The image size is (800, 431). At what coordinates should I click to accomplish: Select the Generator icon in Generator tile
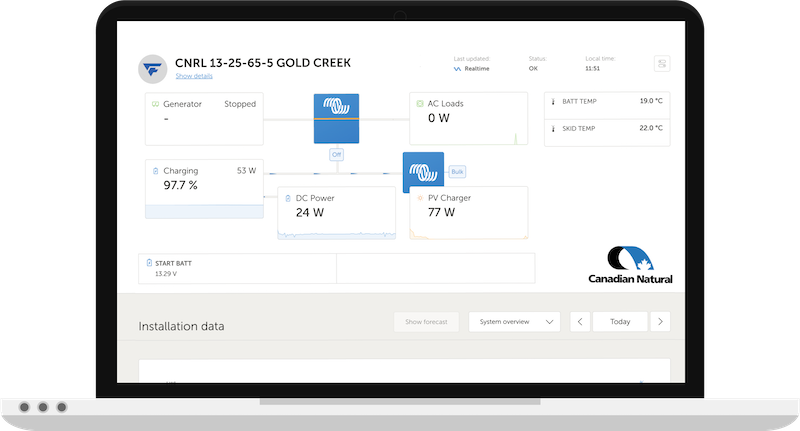(155, 104)
